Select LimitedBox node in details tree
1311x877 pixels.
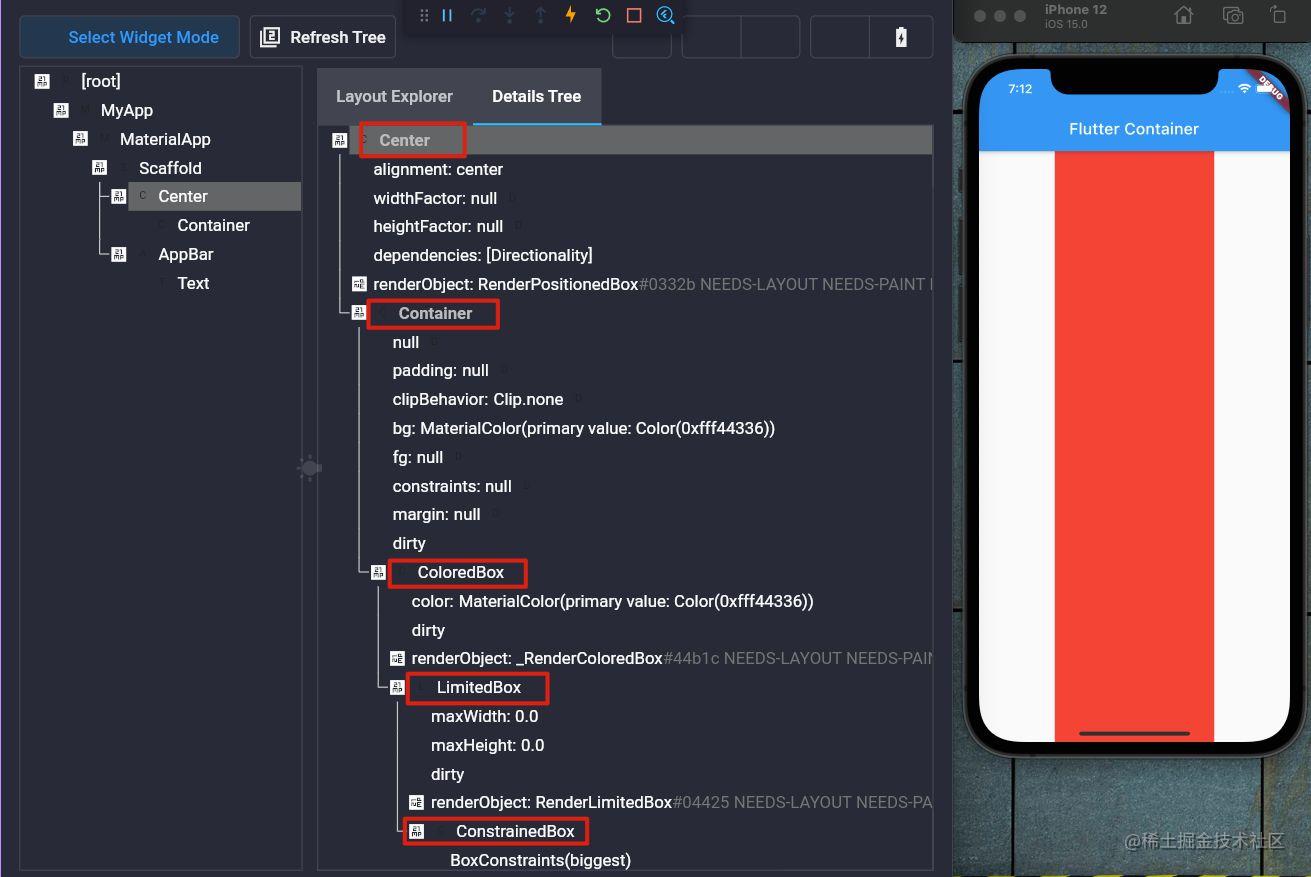pos(478,687)
